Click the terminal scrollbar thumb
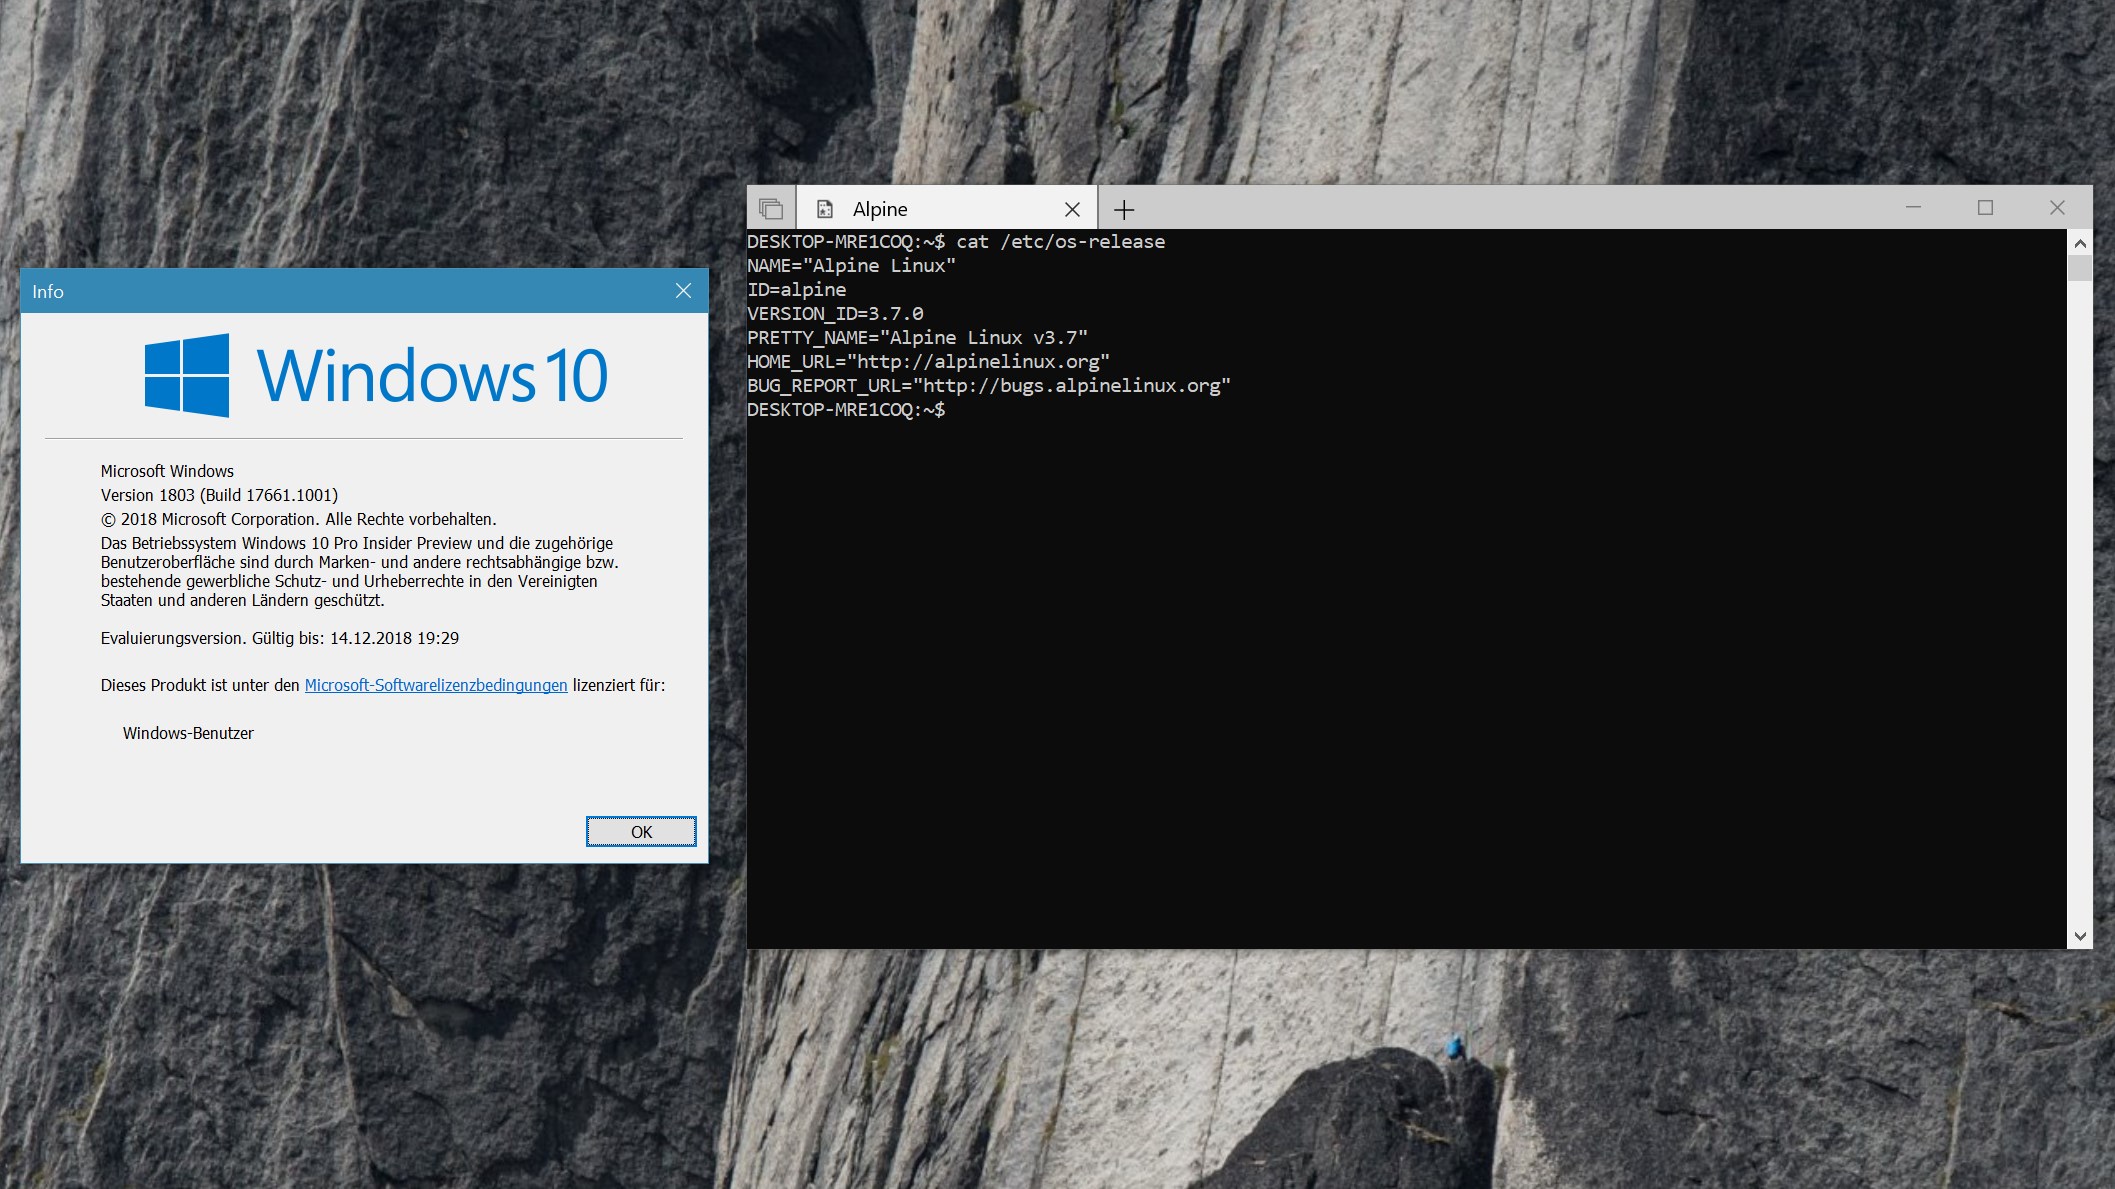Screen dimensions: 2115x1189 2080,268
